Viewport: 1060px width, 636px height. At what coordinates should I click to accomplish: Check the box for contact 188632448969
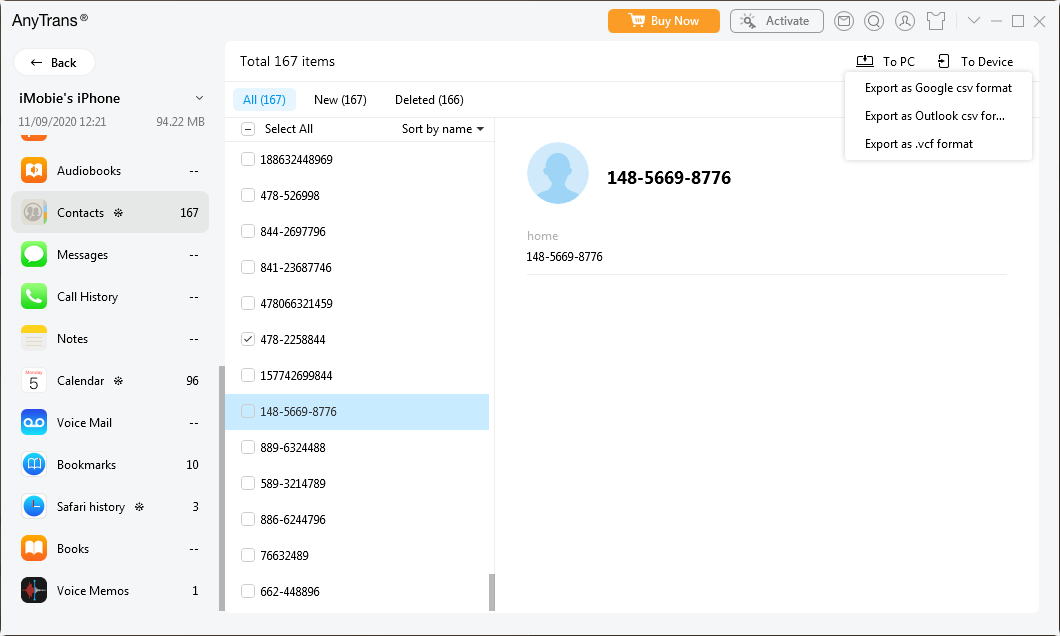click(248, 159)
